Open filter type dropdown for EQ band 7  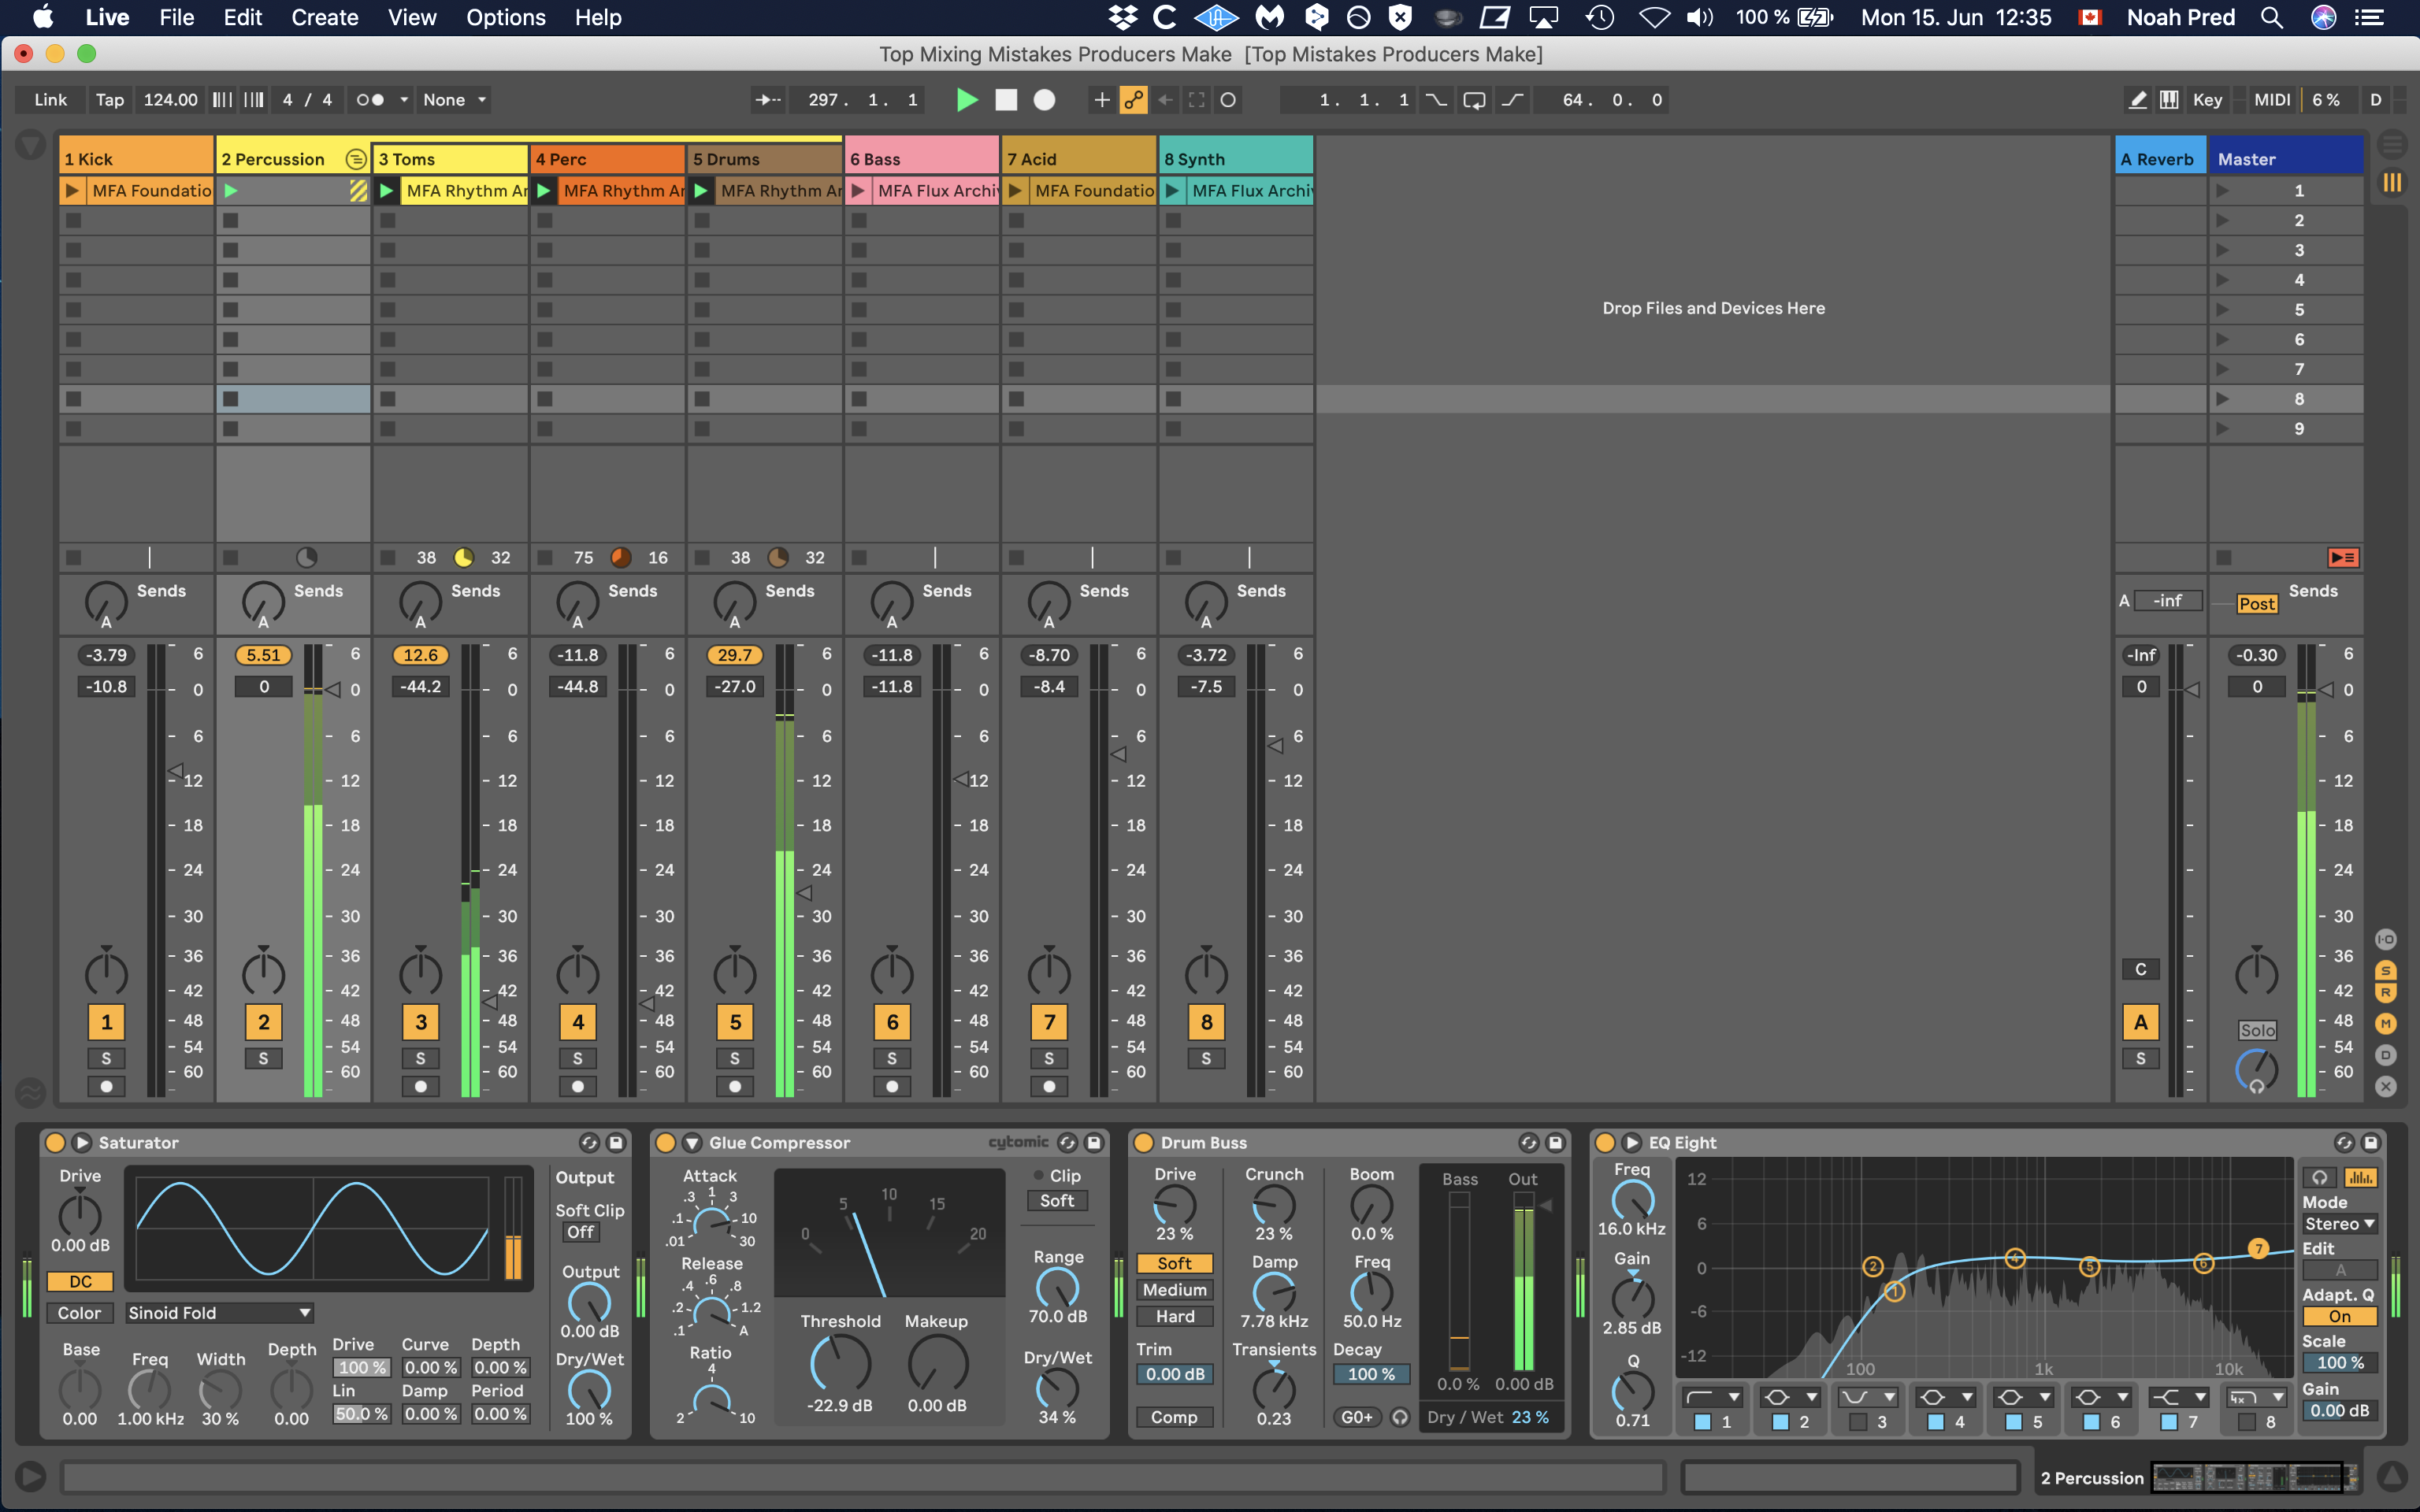[2180, 1397]
